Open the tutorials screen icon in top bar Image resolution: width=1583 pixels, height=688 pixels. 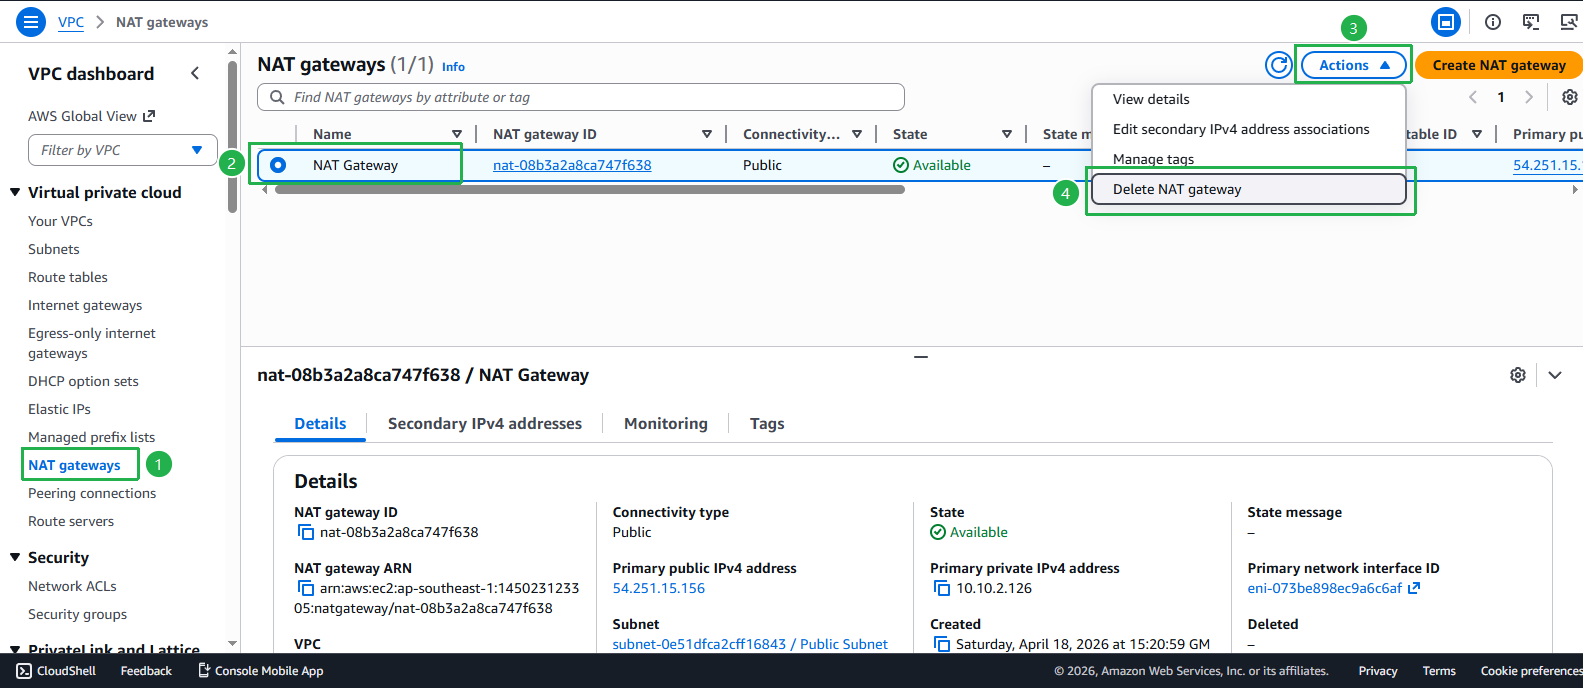[x=1531, y=22]
